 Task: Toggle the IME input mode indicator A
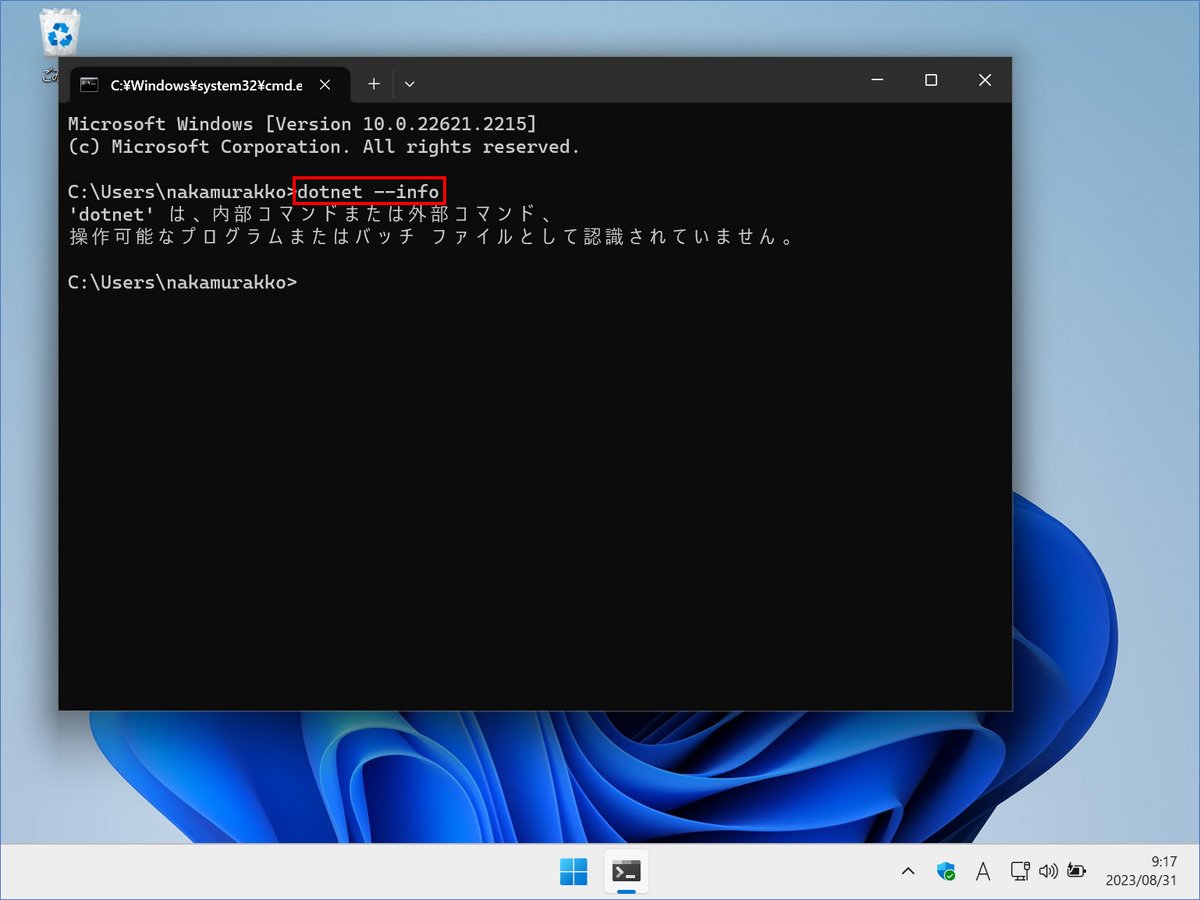pyautogui.click(x=983, y=872)
